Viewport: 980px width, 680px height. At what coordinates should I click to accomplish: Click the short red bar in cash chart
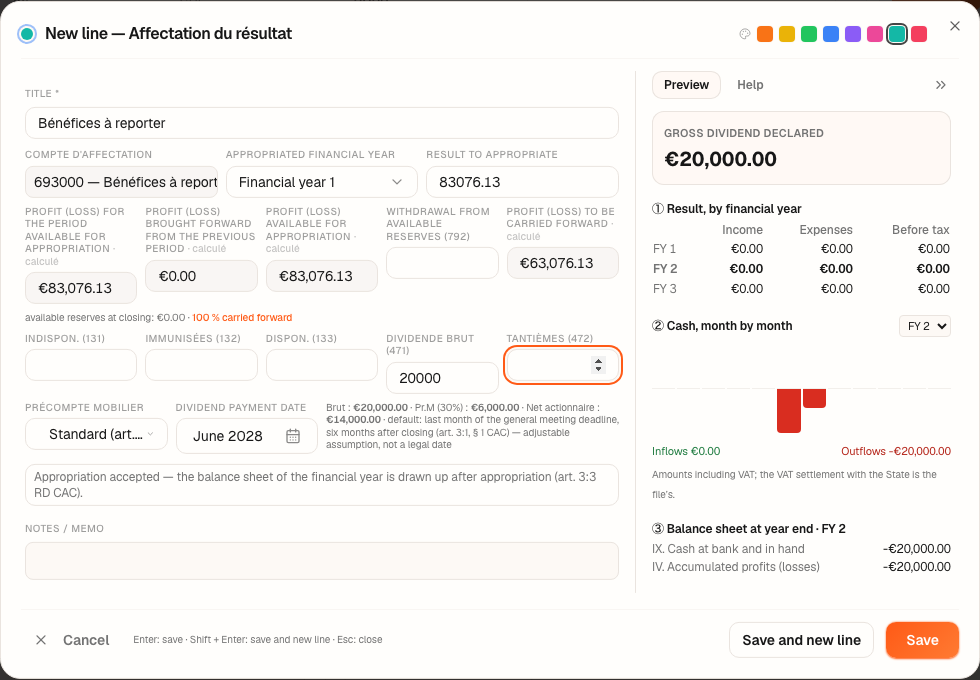click(x=814, y=398)
